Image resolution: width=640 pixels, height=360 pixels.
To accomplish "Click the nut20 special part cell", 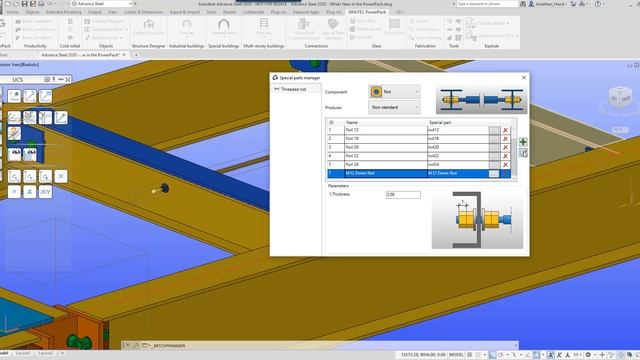I will 458,147.
